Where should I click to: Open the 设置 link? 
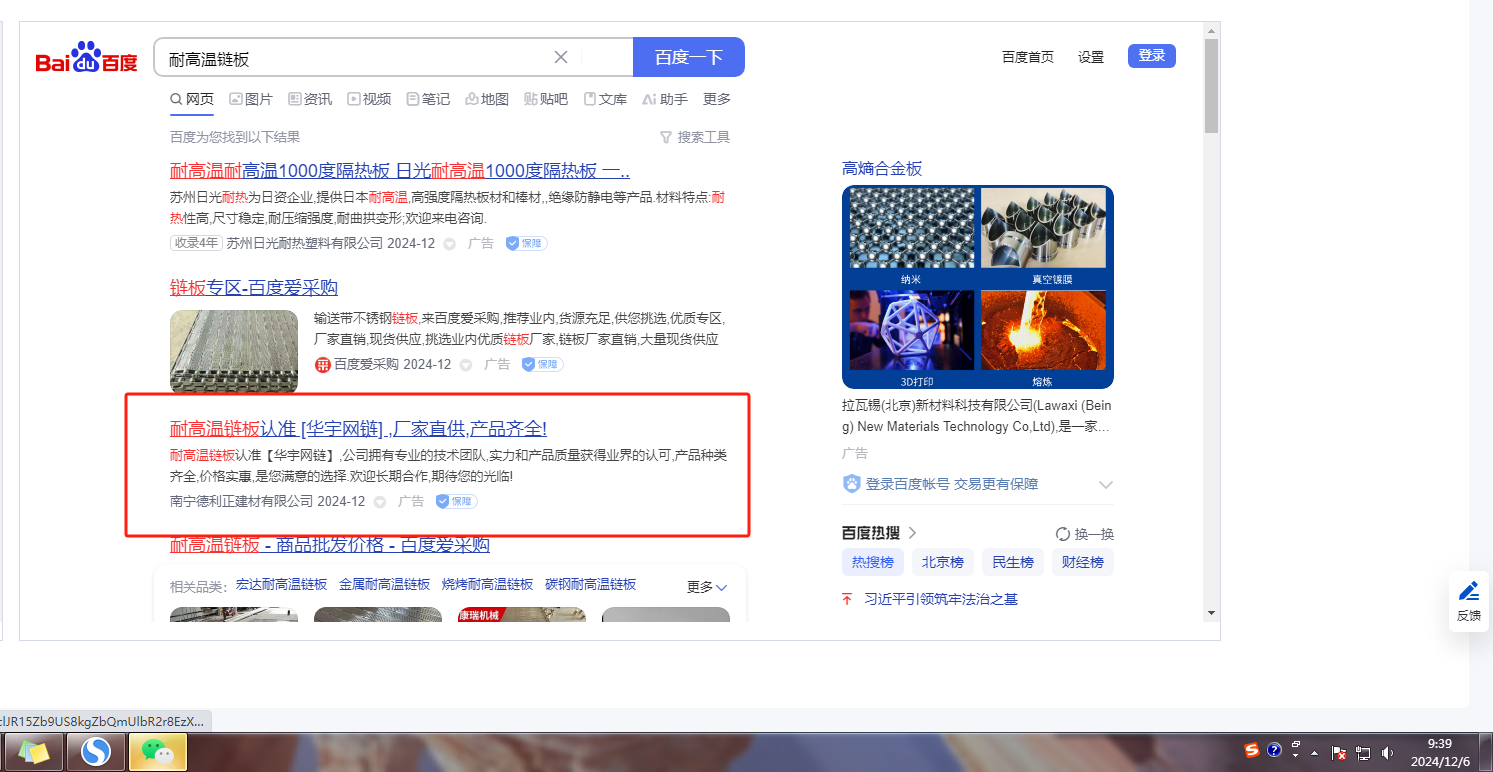[1091, 57]
